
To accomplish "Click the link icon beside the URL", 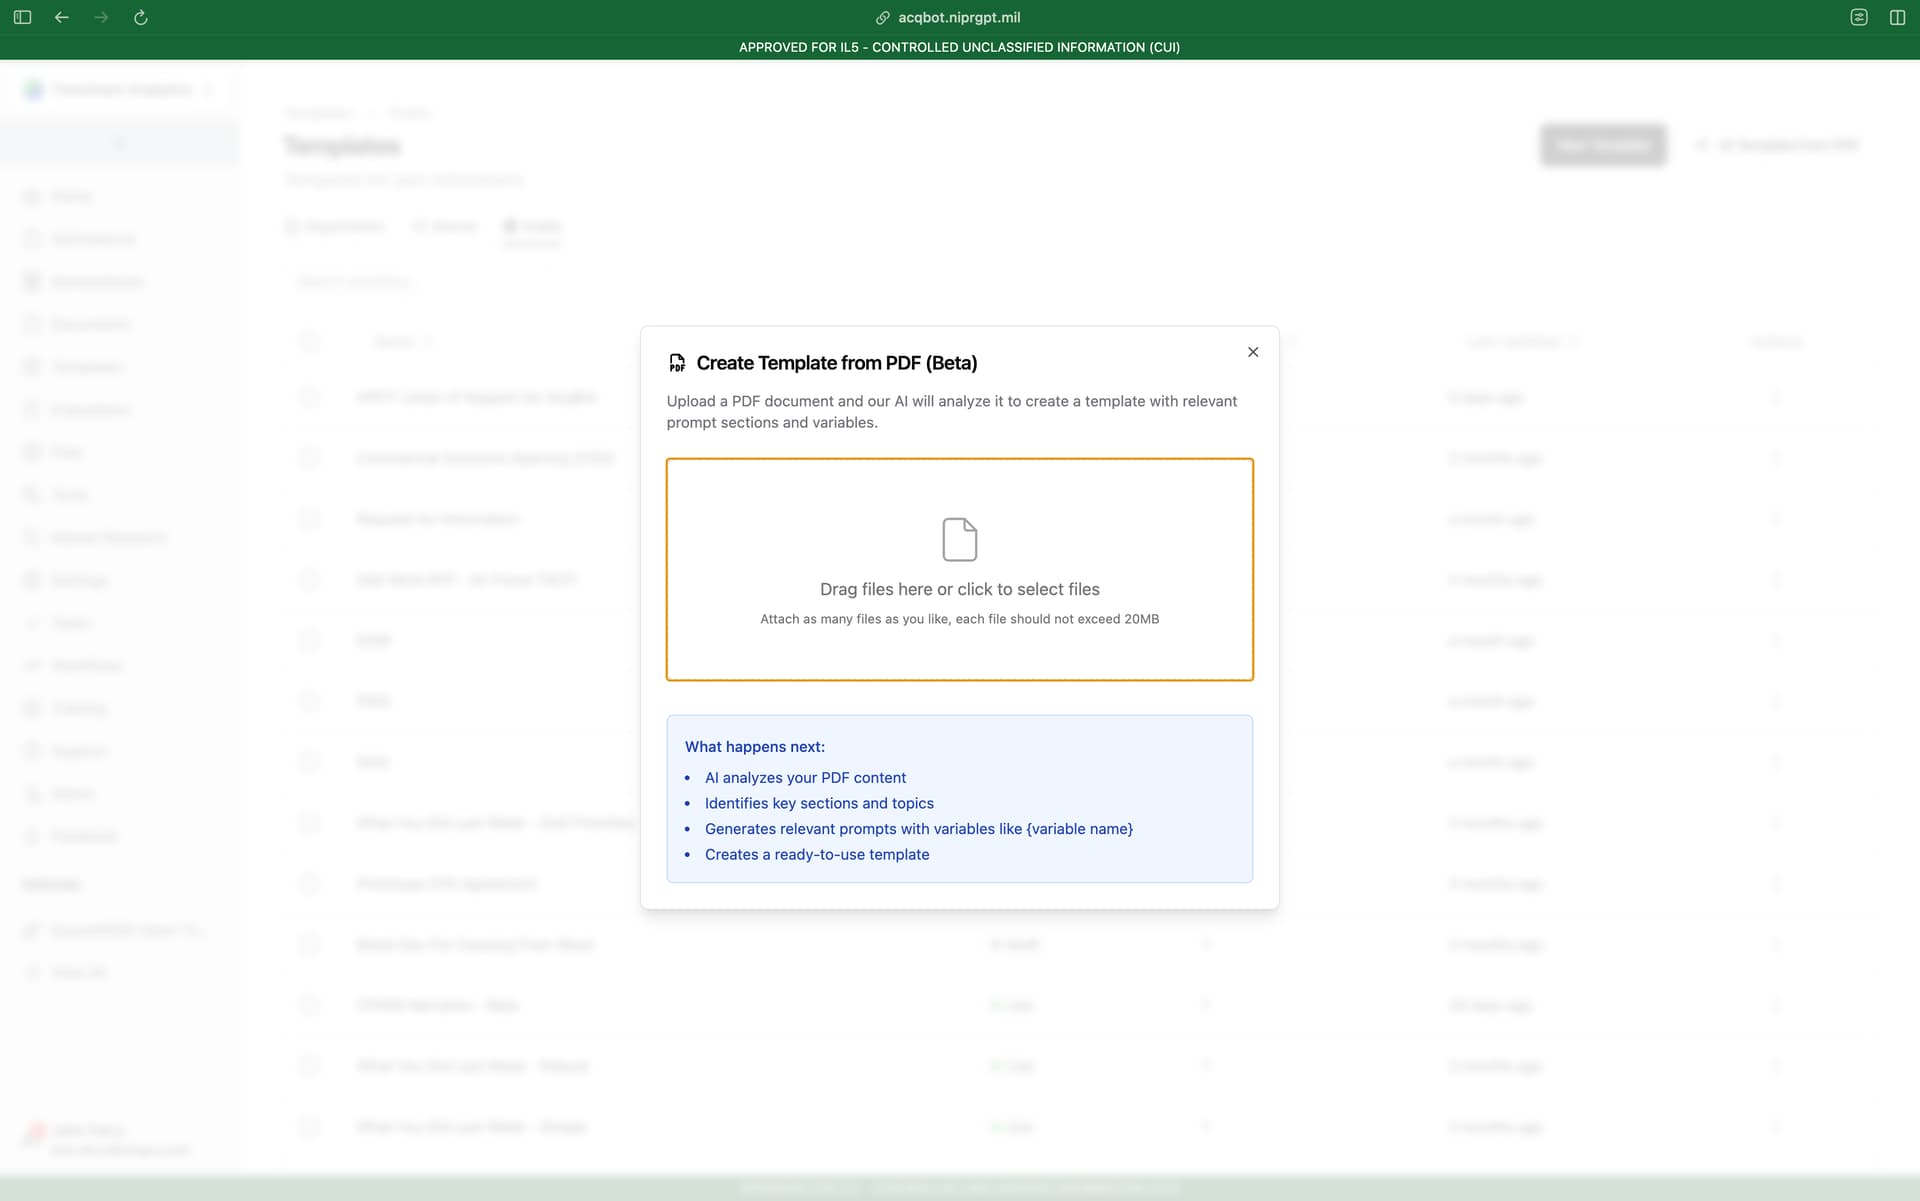I will click(x=883, y=18).
